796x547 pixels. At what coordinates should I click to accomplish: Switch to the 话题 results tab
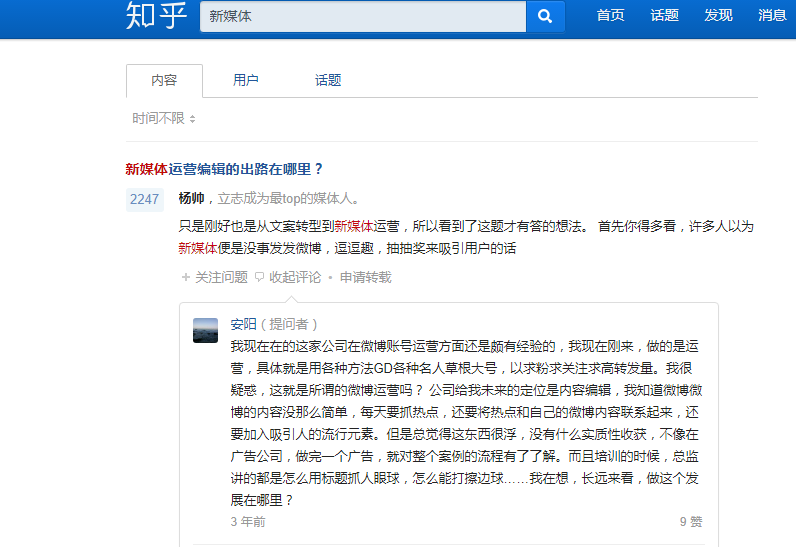click(x=328, y=80)
